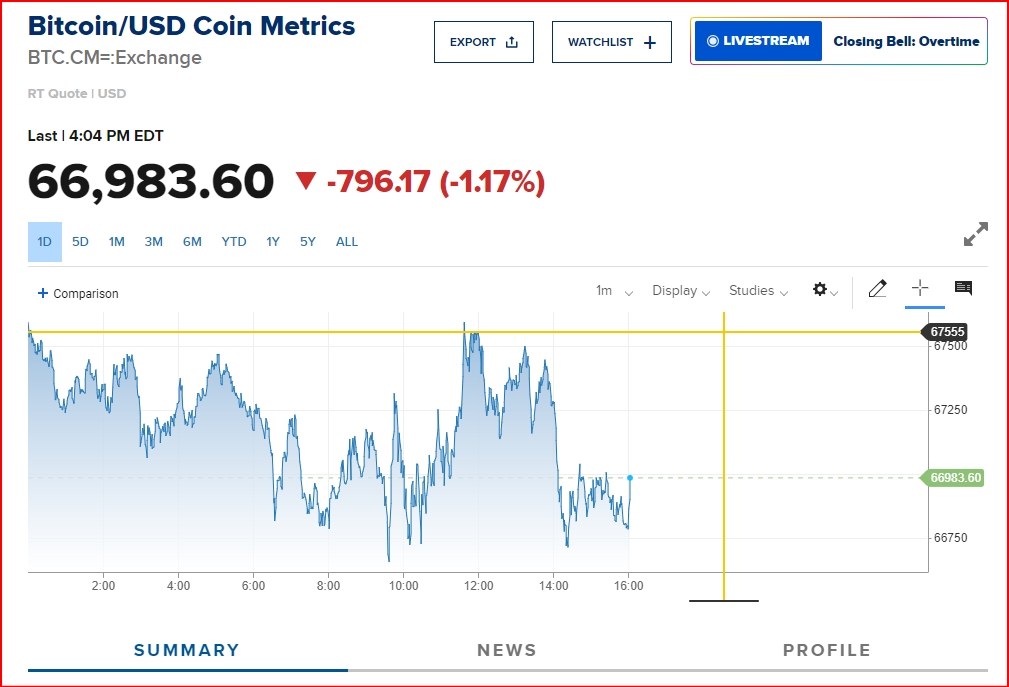Click the yellow 67555 price line label

coord(945,332)
